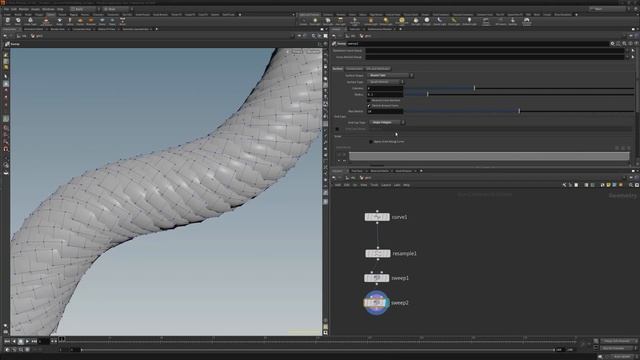This screenshot has height=360, width=640.
Task: Click the geo1 path button above the viewport
Action: (x=37, y=36)
